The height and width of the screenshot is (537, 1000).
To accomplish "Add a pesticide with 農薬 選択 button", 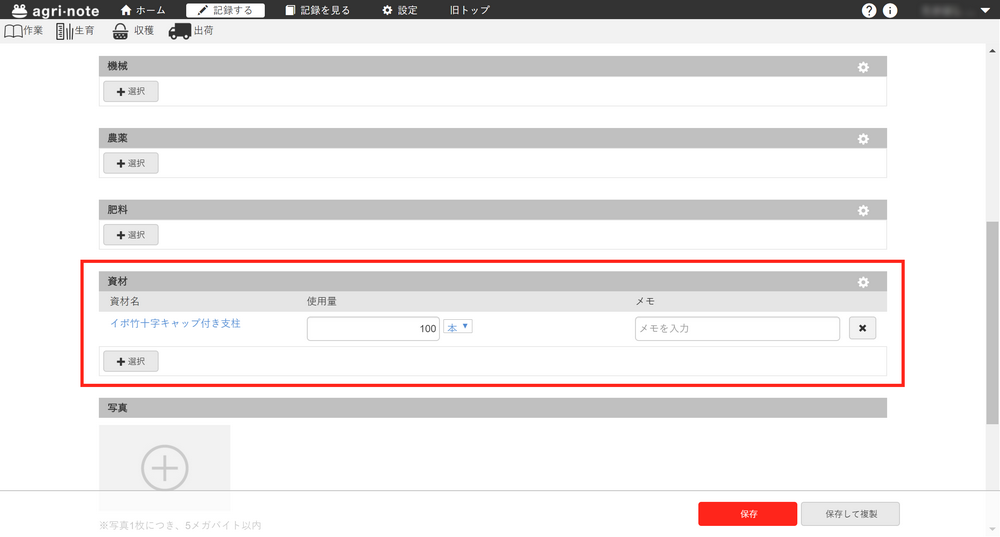I will 131,163.
